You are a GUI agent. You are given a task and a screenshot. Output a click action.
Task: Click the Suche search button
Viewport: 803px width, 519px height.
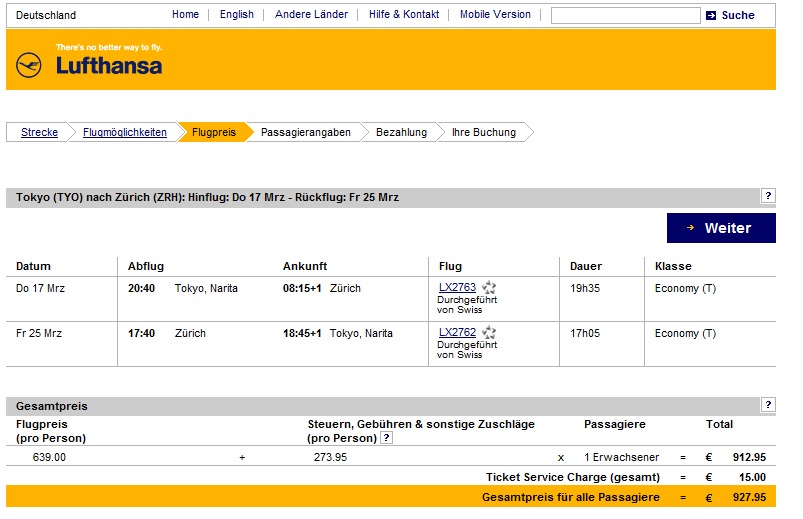click(x=738, y=15)
